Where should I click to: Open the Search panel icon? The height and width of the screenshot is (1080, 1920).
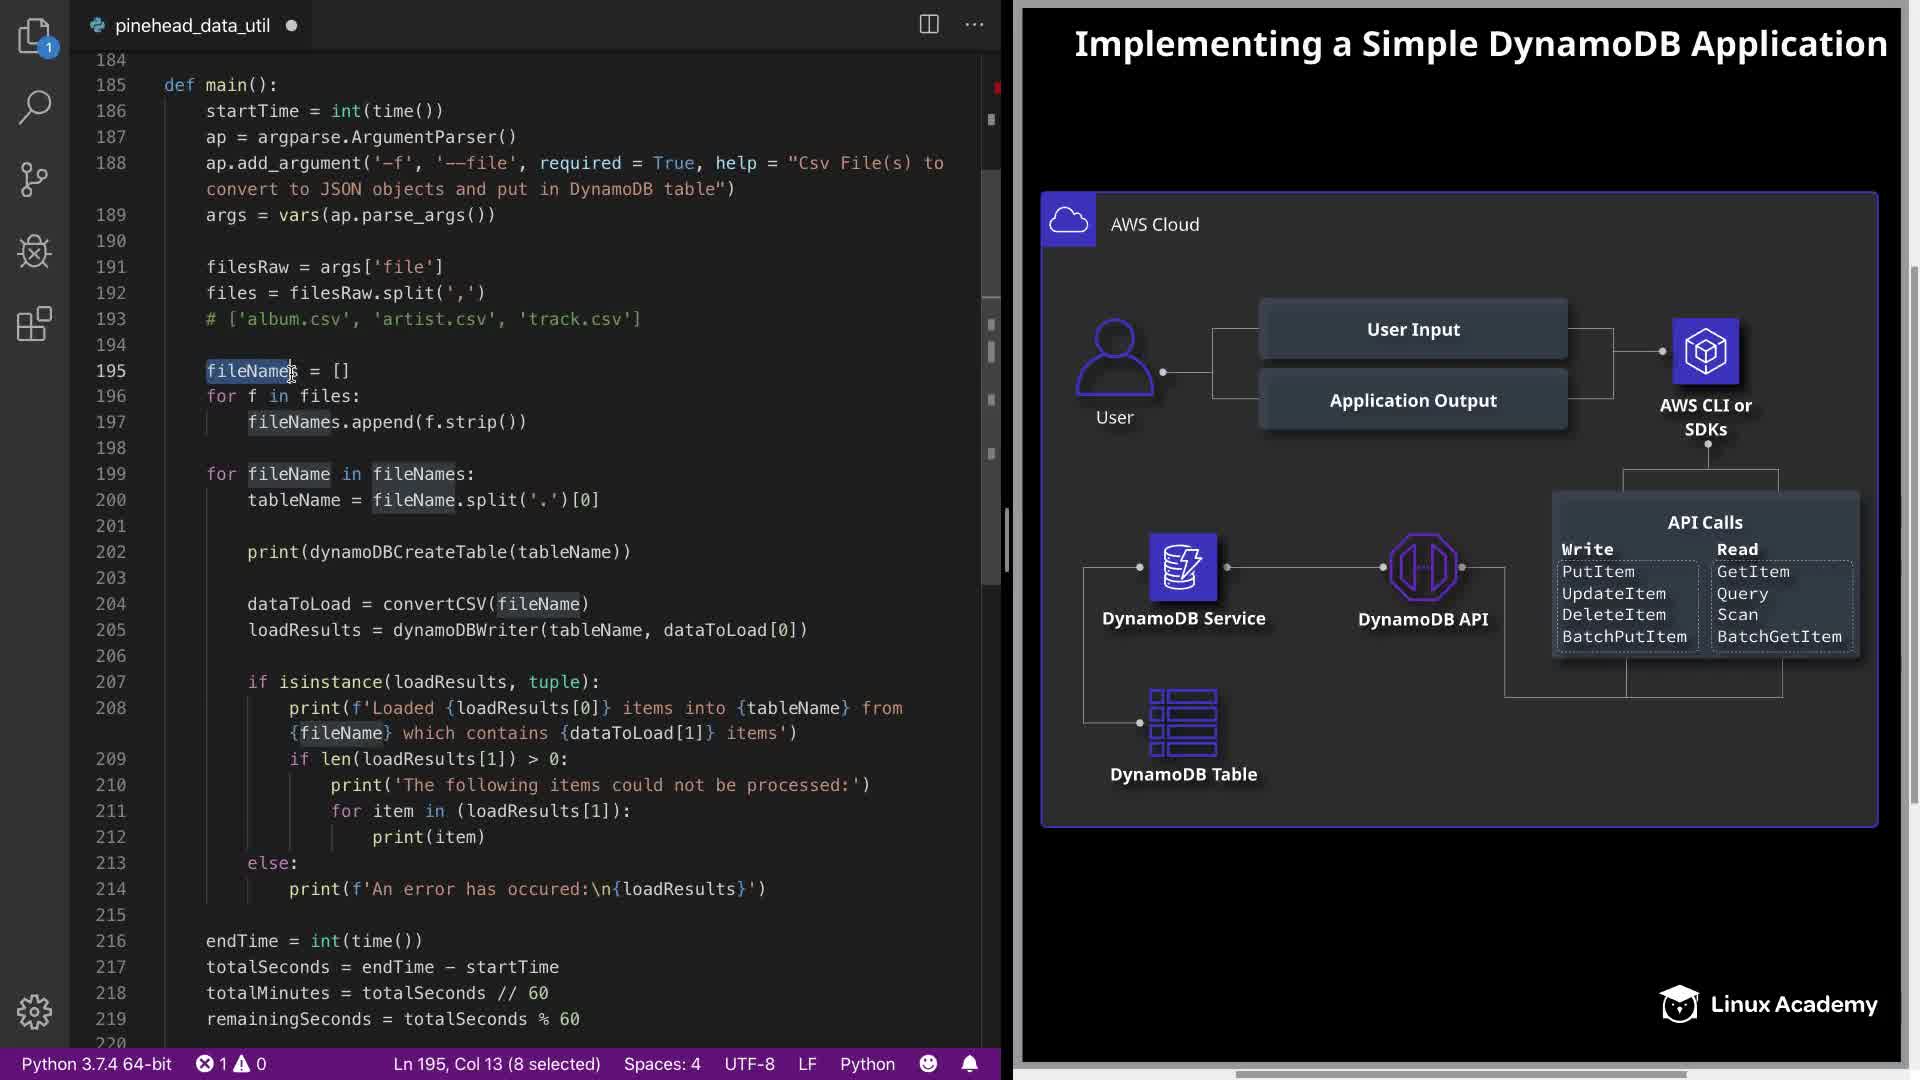click(x=35, y=107)
